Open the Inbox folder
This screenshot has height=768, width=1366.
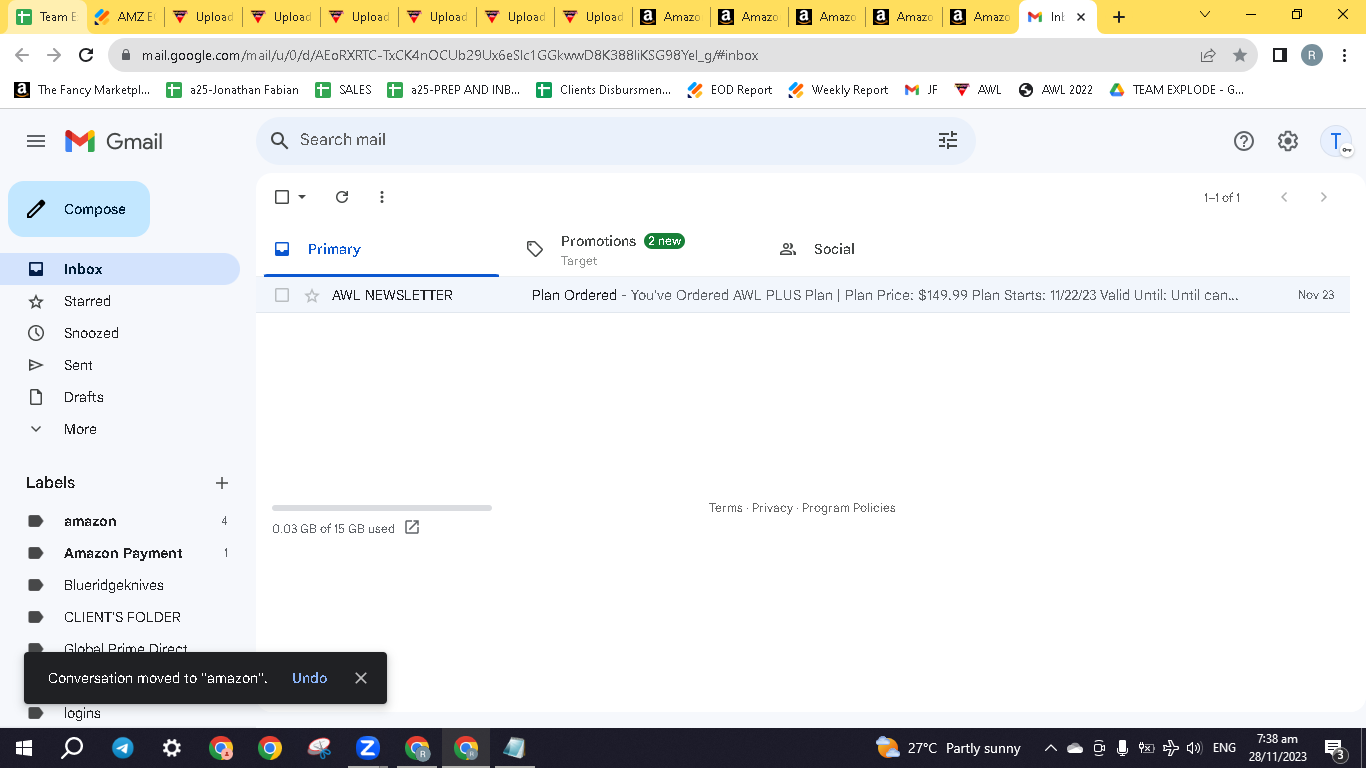coord(120,269)
